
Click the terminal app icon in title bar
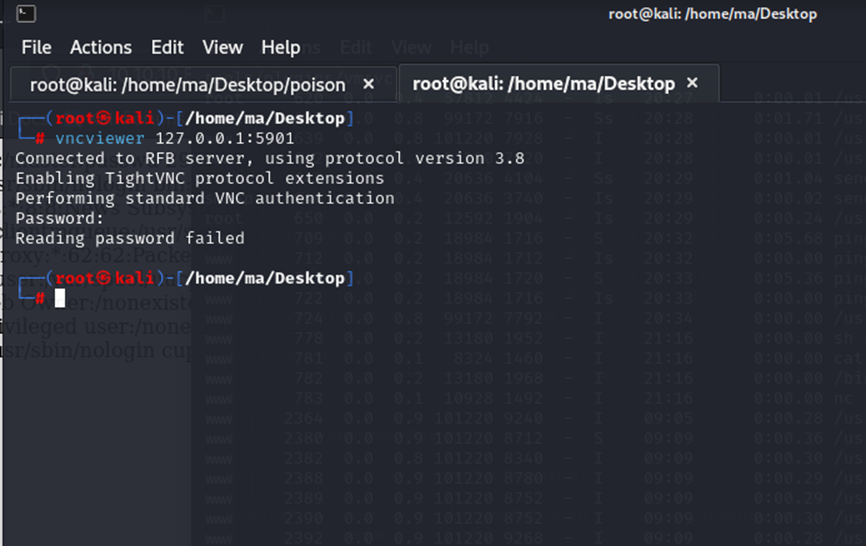(x=28, y=14)
